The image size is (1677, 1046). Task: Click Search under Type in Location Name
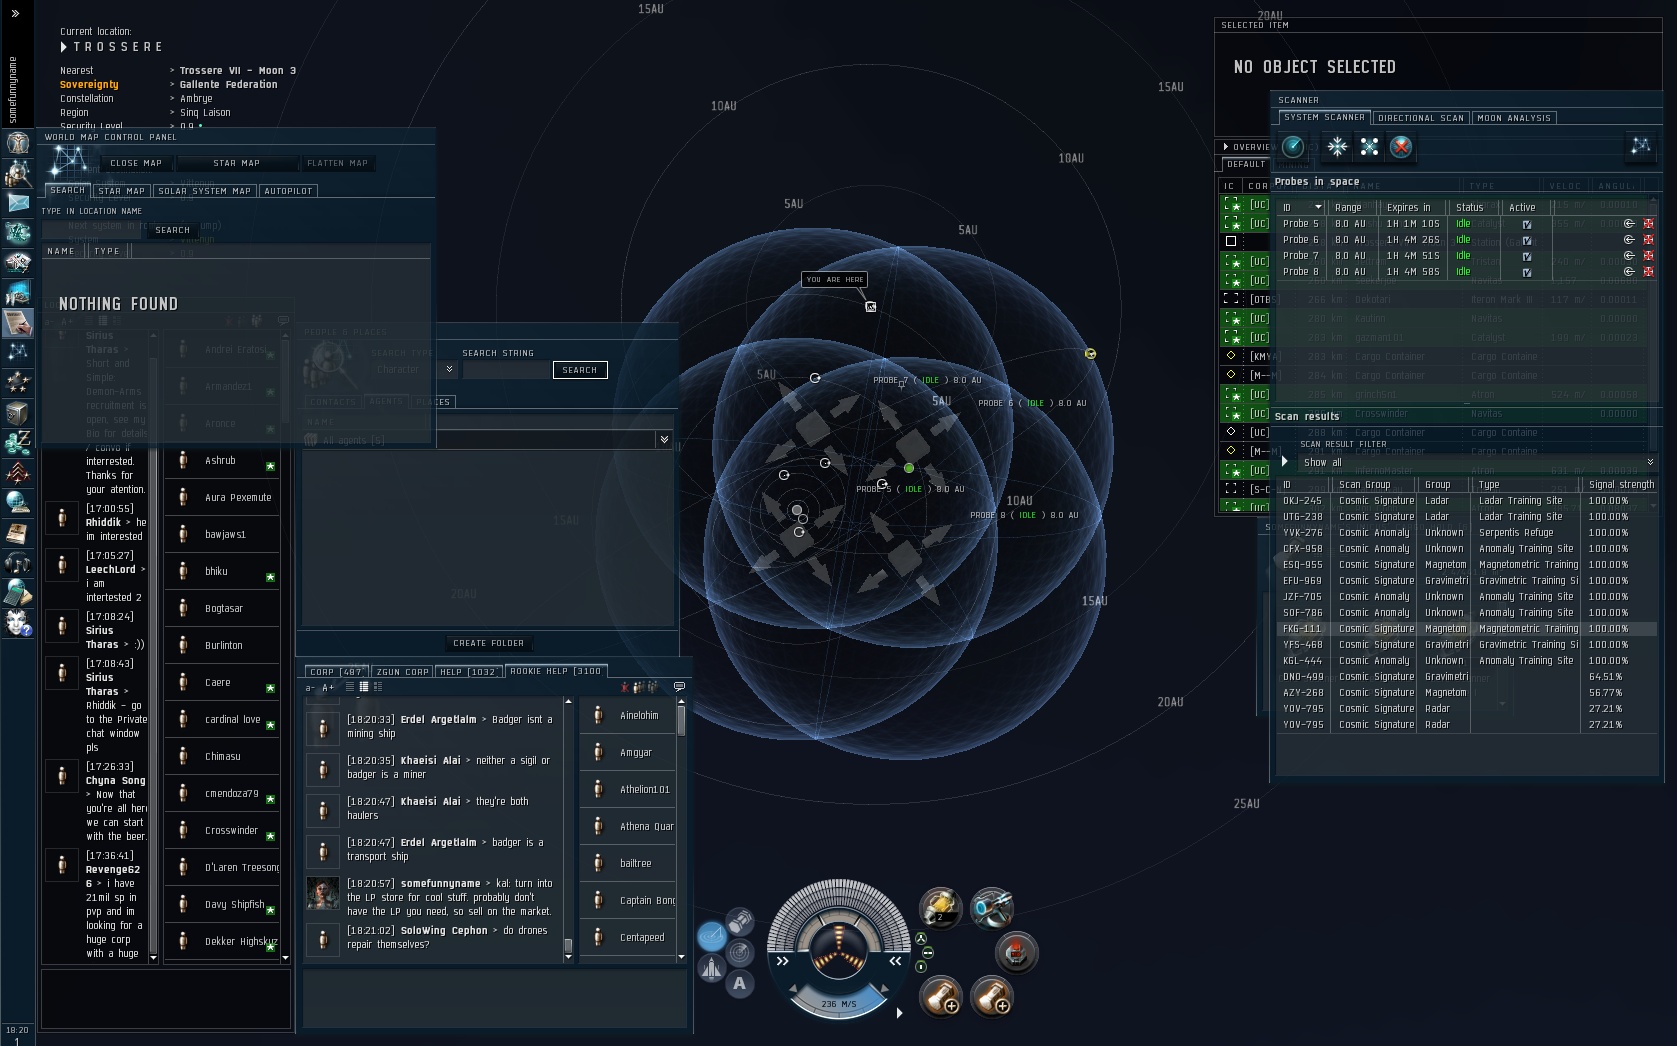172,230
